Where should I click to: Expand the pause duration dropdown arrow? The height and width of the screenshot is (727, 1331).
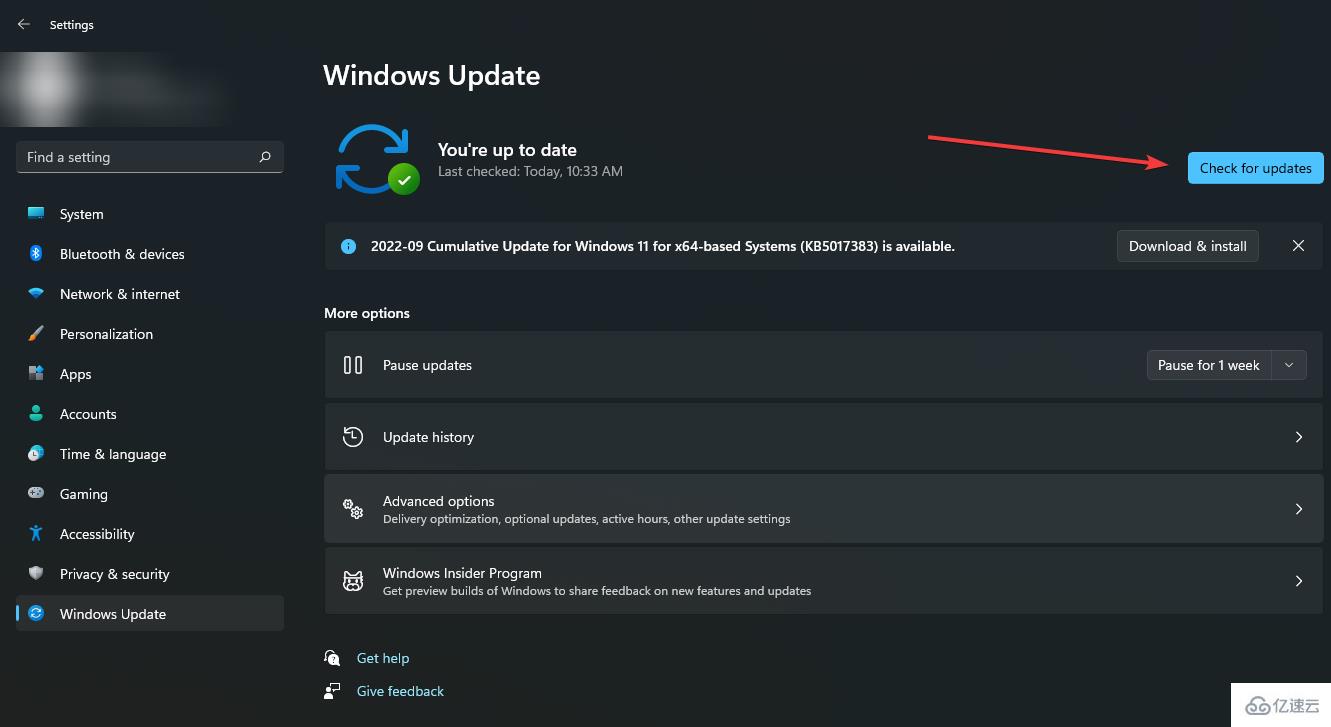[x=1289, y=365]
